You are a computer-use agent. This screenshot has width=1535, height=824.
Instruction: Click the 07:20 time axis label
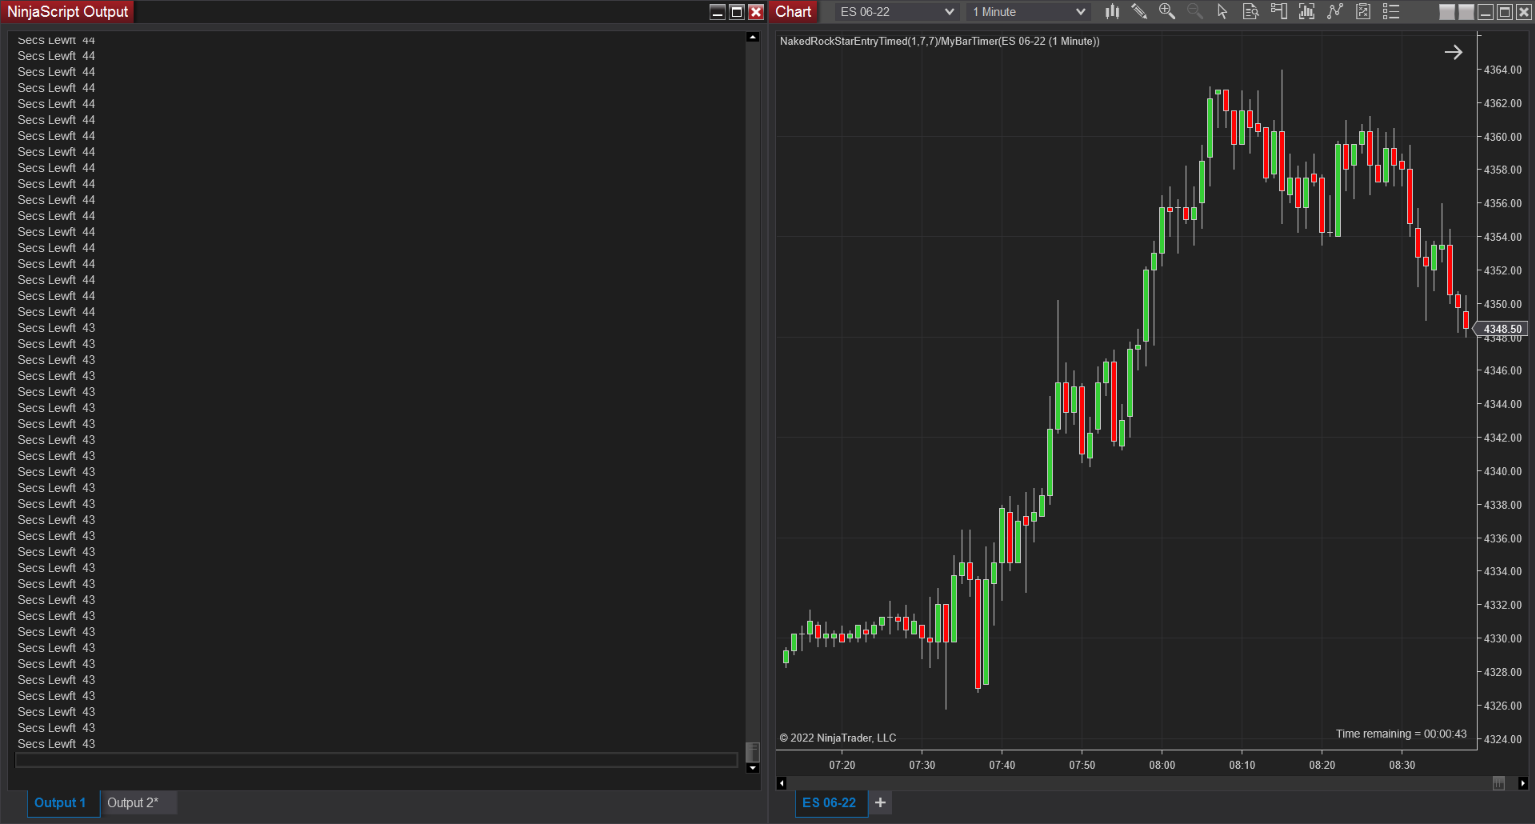[842, 765]
